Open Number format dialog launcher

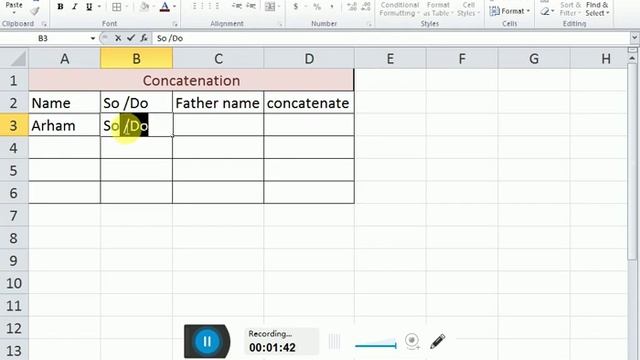click(369, 24)
